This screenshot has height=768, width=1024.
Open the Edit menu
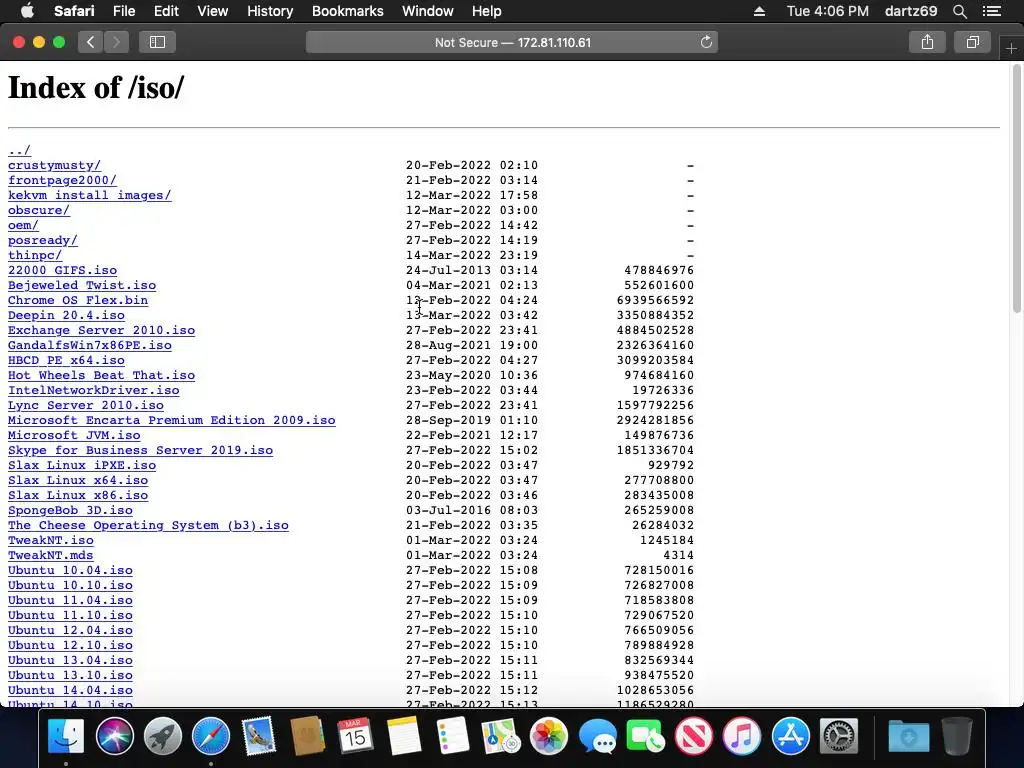pos(166,11)
